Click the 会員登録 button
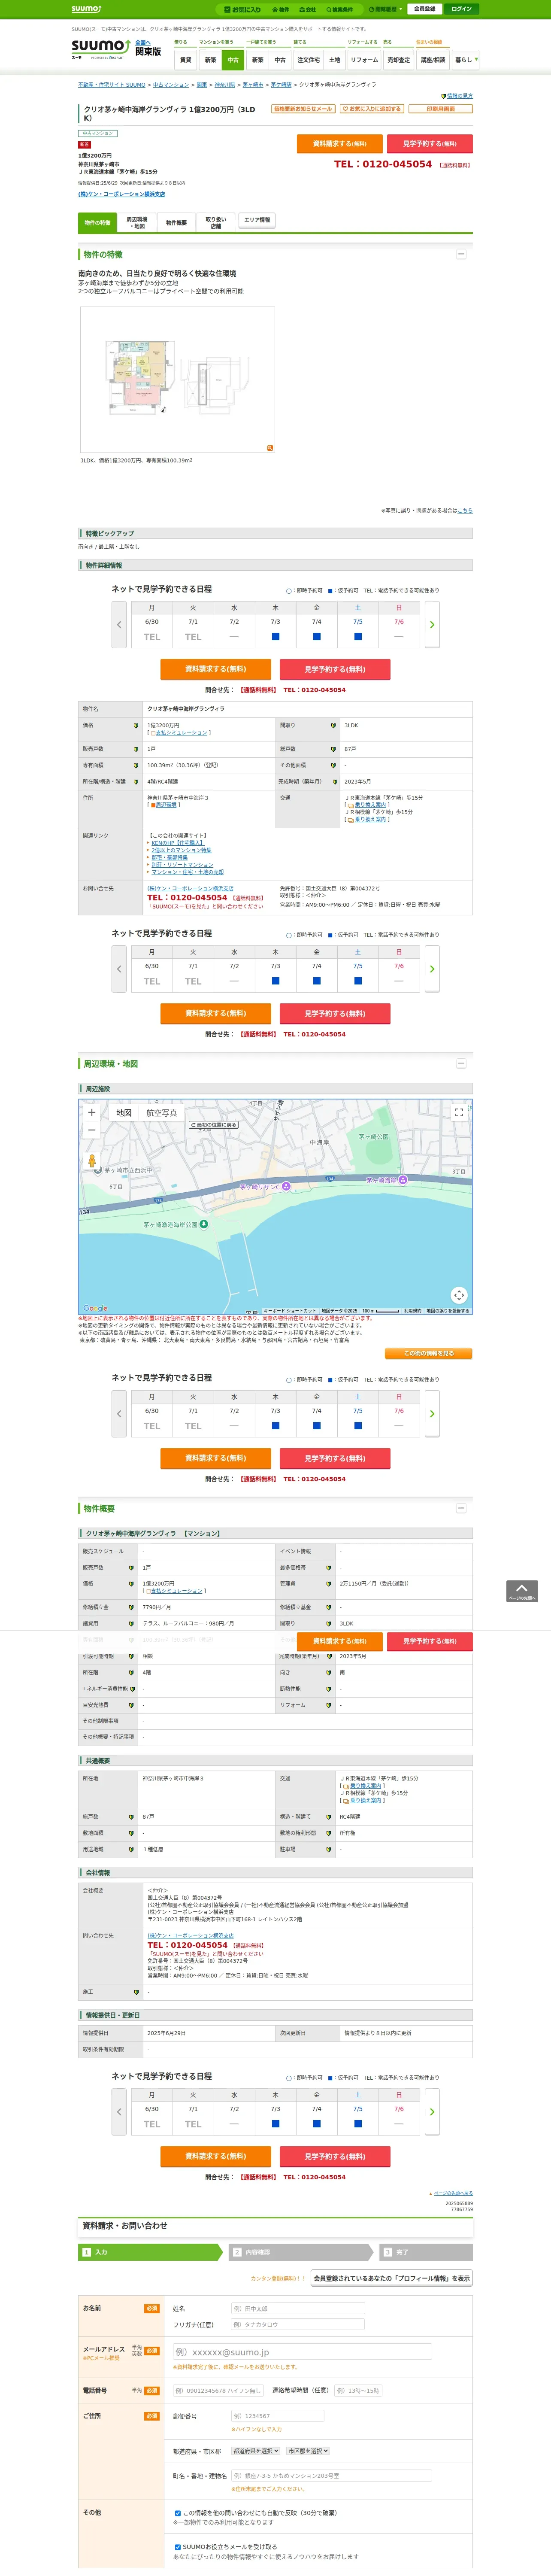The height and width of the screenshot is (2576, 551). [x=424, y=9]
